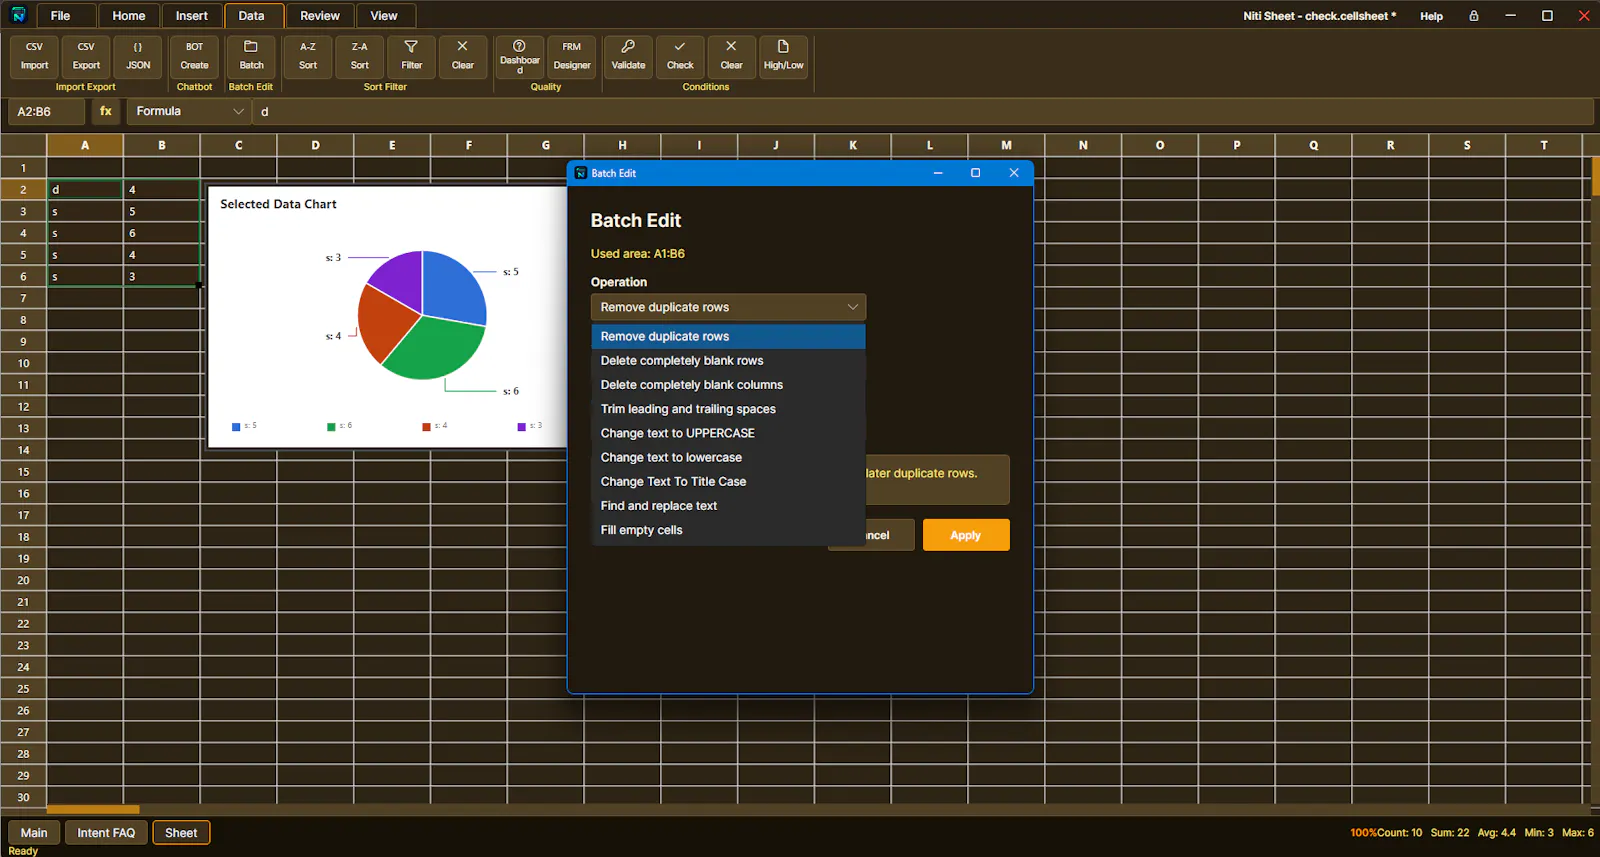Switch to the View ribbon tab
Screen dimensions: 1600x857
tap(384, 16)
